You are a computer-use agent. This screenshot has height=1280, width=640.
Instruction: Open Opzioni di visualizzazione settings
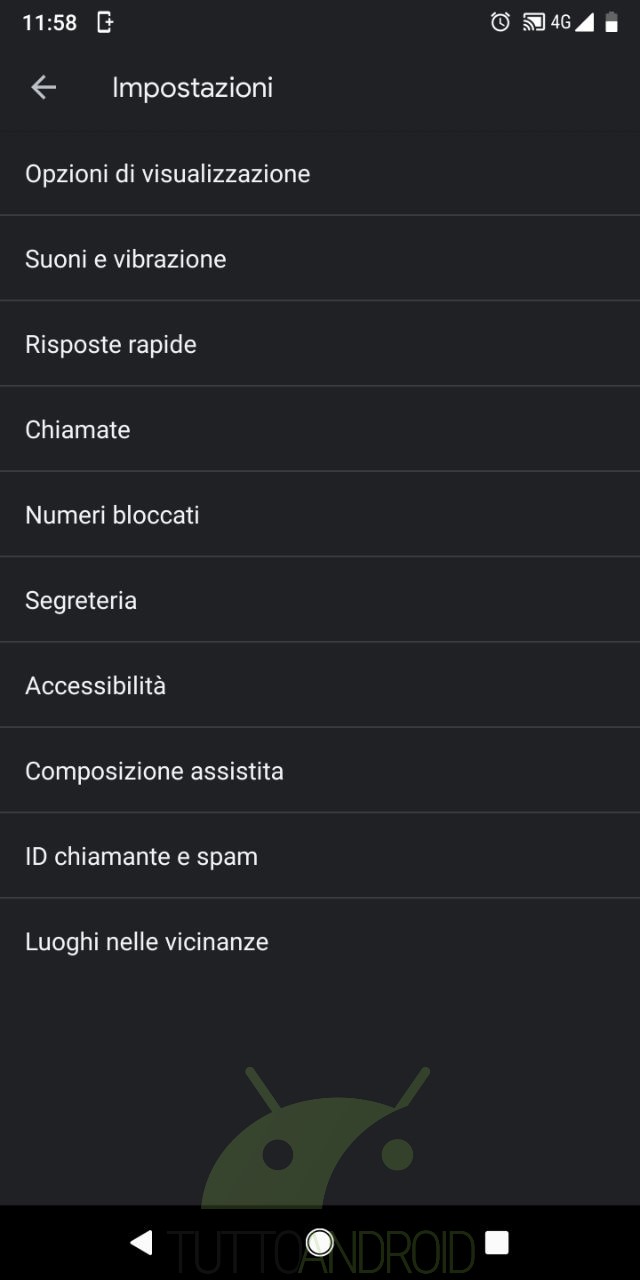(x=168, y=174)
